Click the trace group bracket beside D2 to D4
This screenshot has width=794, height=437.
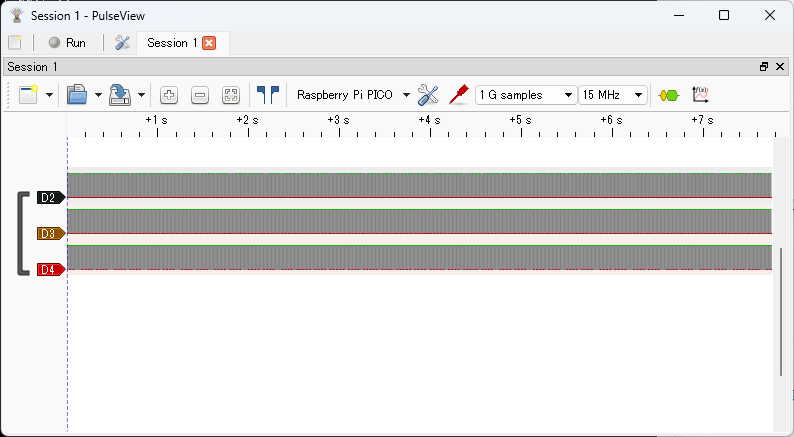click(x=23, y=233)
